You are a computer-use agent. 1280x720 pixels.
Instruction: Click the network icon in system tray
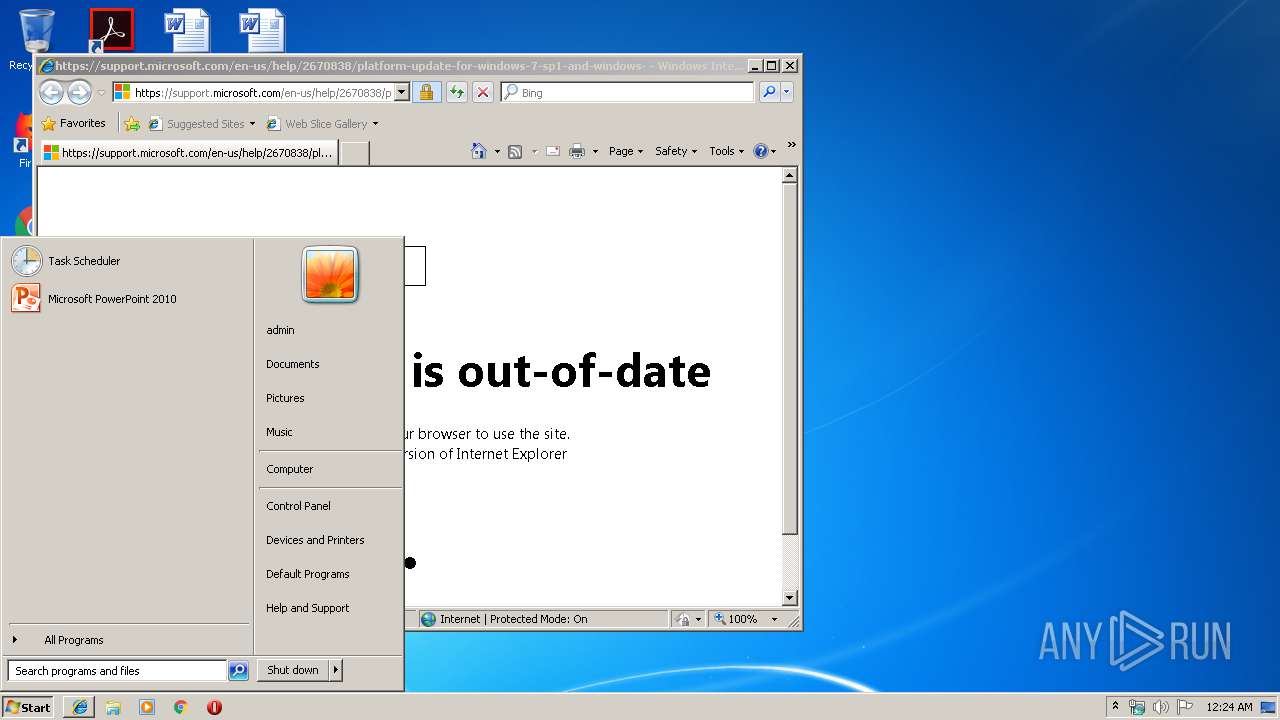tap(1137, 707)
